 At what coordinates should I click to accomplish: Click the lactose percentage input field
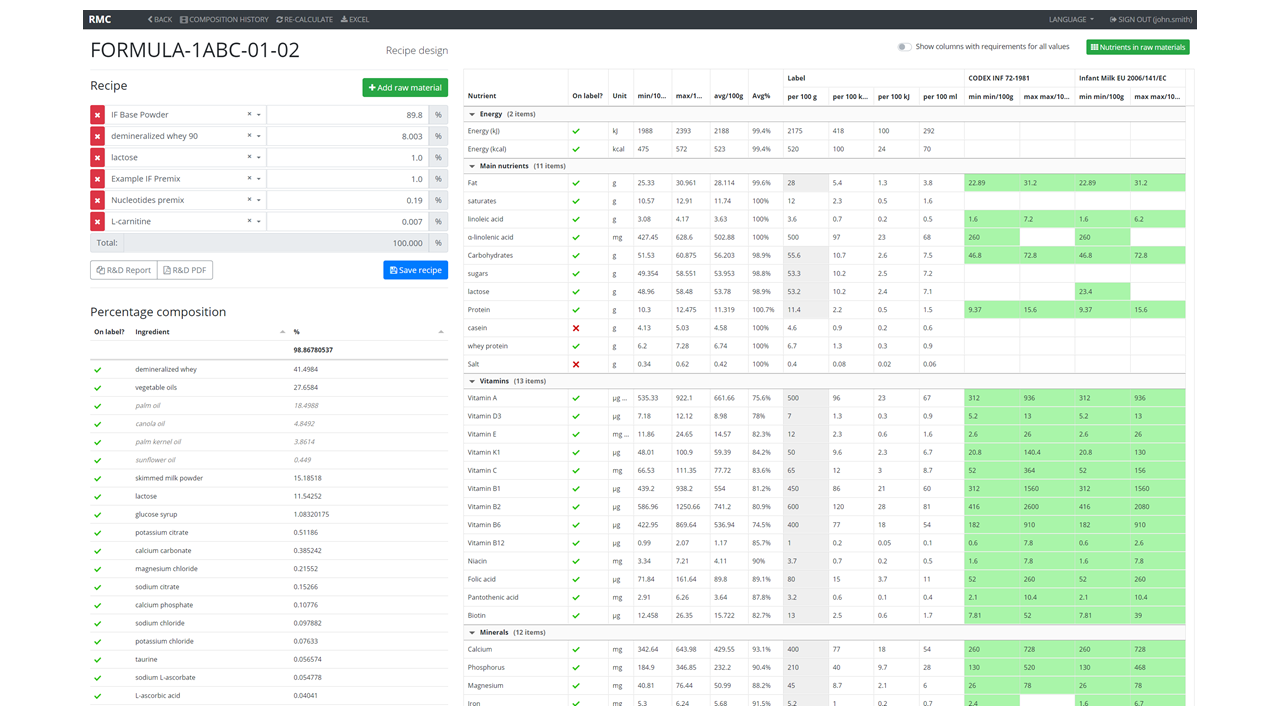coord(347,158)
